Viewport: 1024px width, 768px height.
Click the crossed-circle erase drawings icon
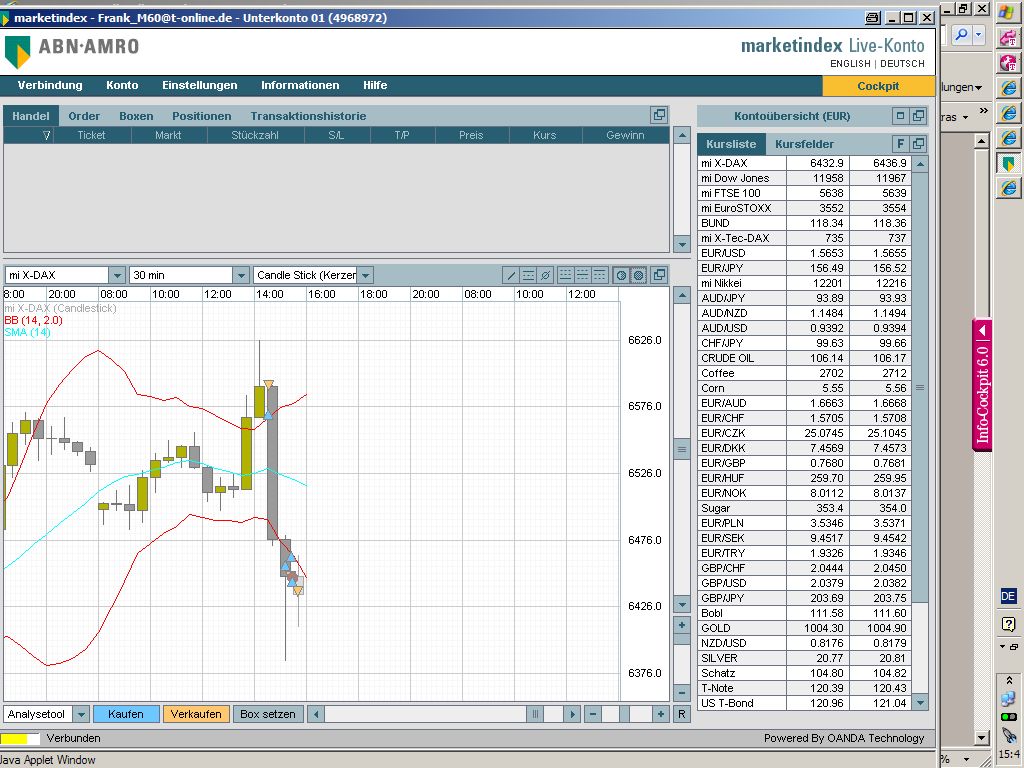tap(545, 275)
